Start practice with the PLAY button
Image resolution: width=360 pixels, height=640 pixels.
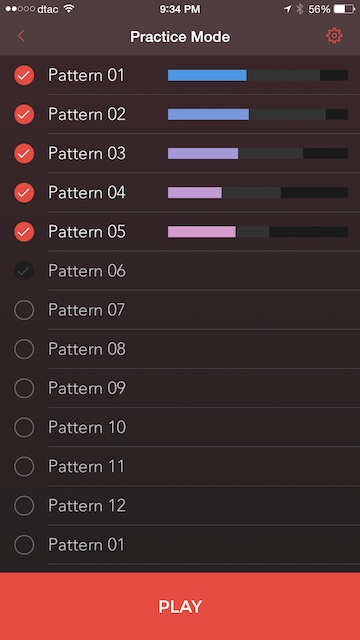click(180, 606)
